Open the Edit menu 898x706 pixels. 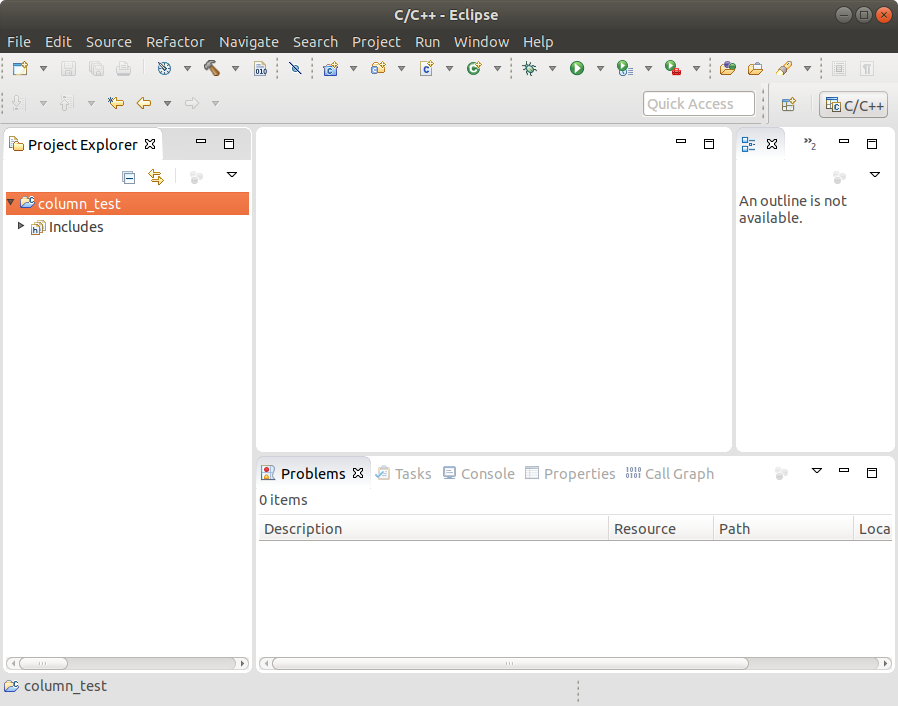58,42
